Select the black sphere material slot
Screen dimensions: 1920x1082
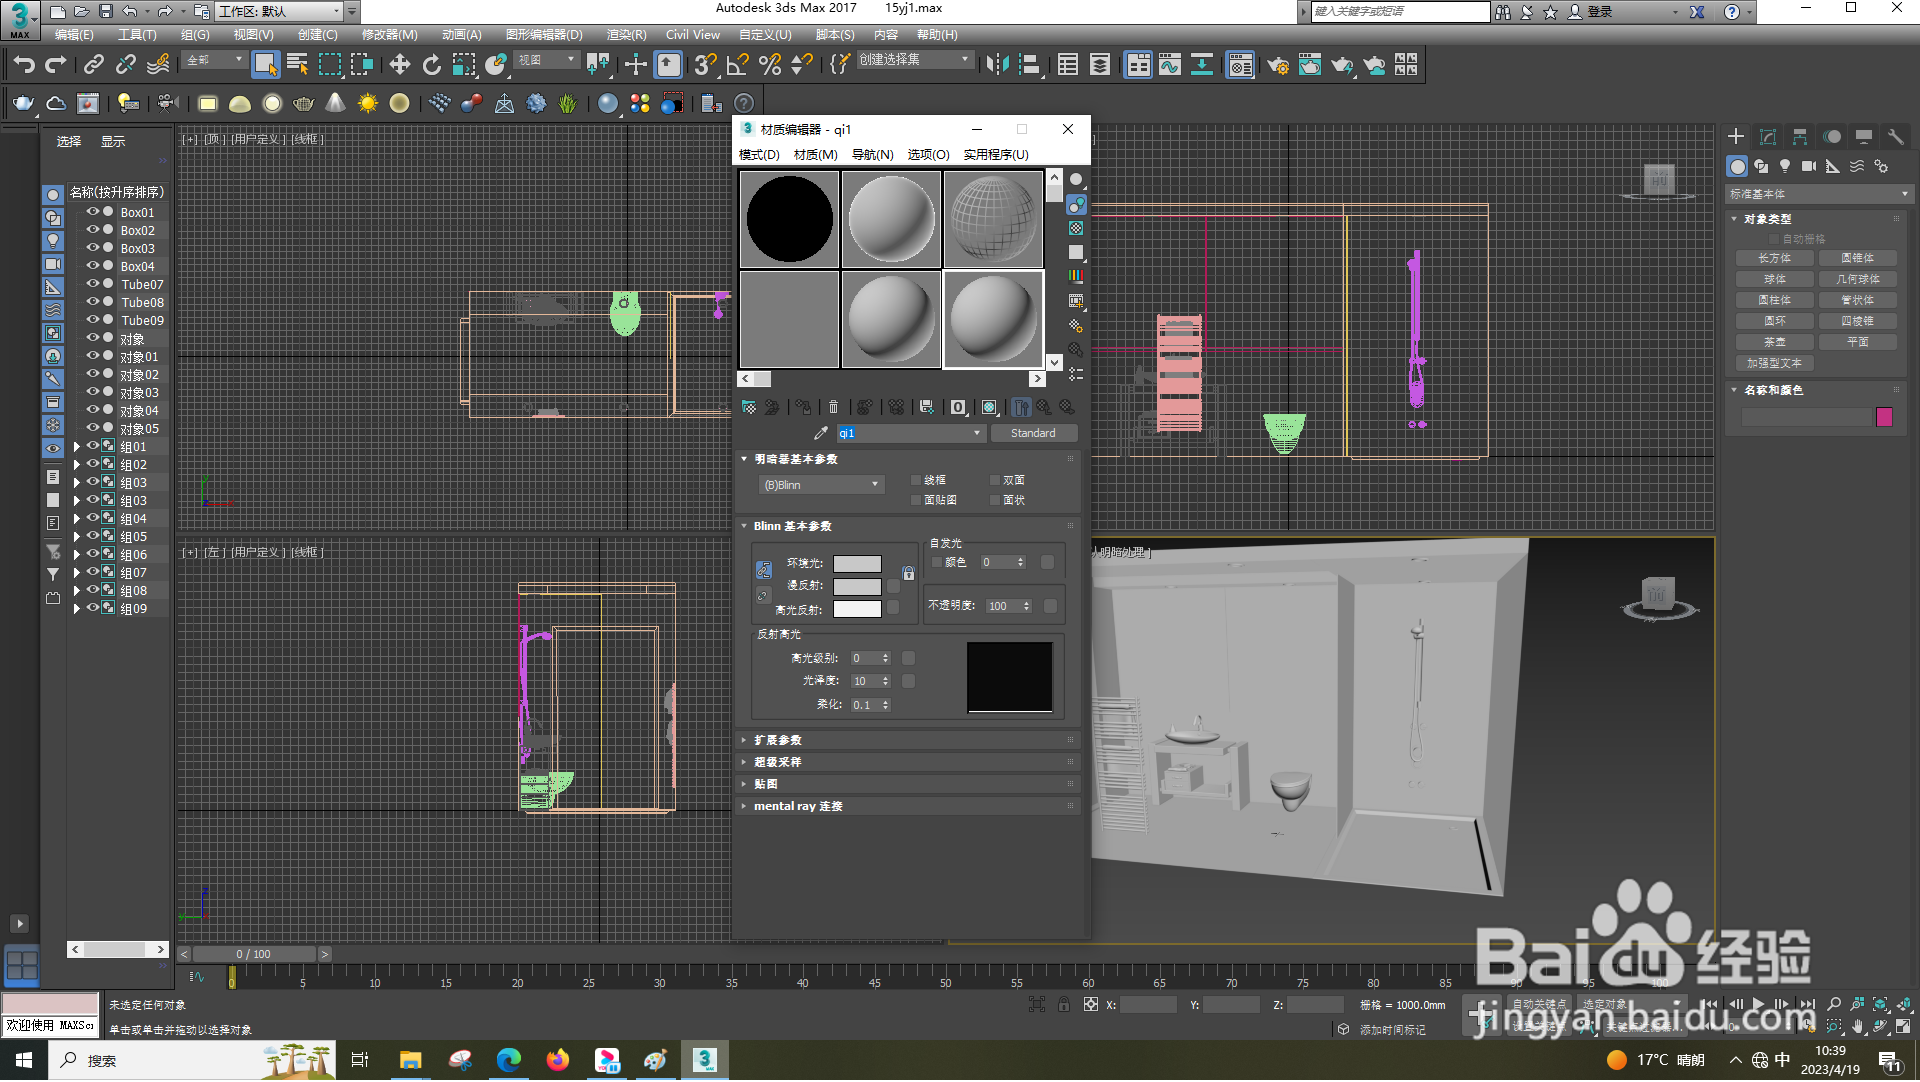(x=789, y=219)
